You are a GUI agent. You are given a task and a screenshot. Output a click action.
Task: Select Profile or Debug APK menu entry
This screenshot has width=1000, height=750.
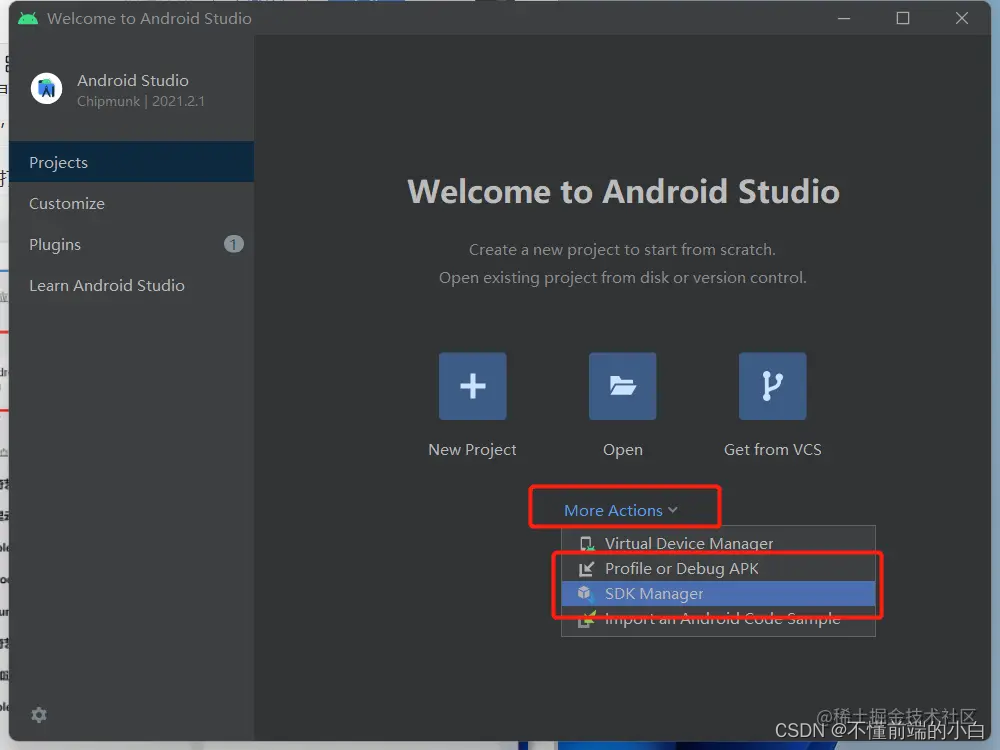[x=718, y=568]
